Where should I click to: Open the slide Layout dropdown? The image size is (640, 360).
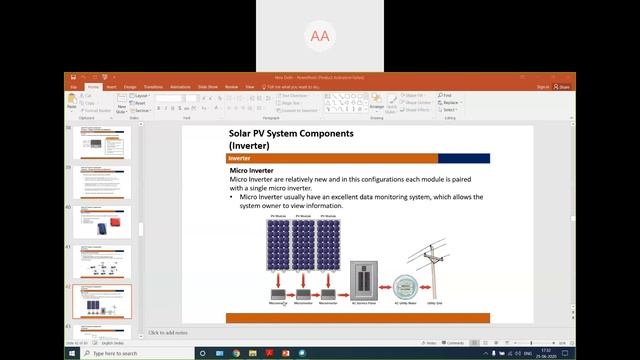(x=140, y=96)
